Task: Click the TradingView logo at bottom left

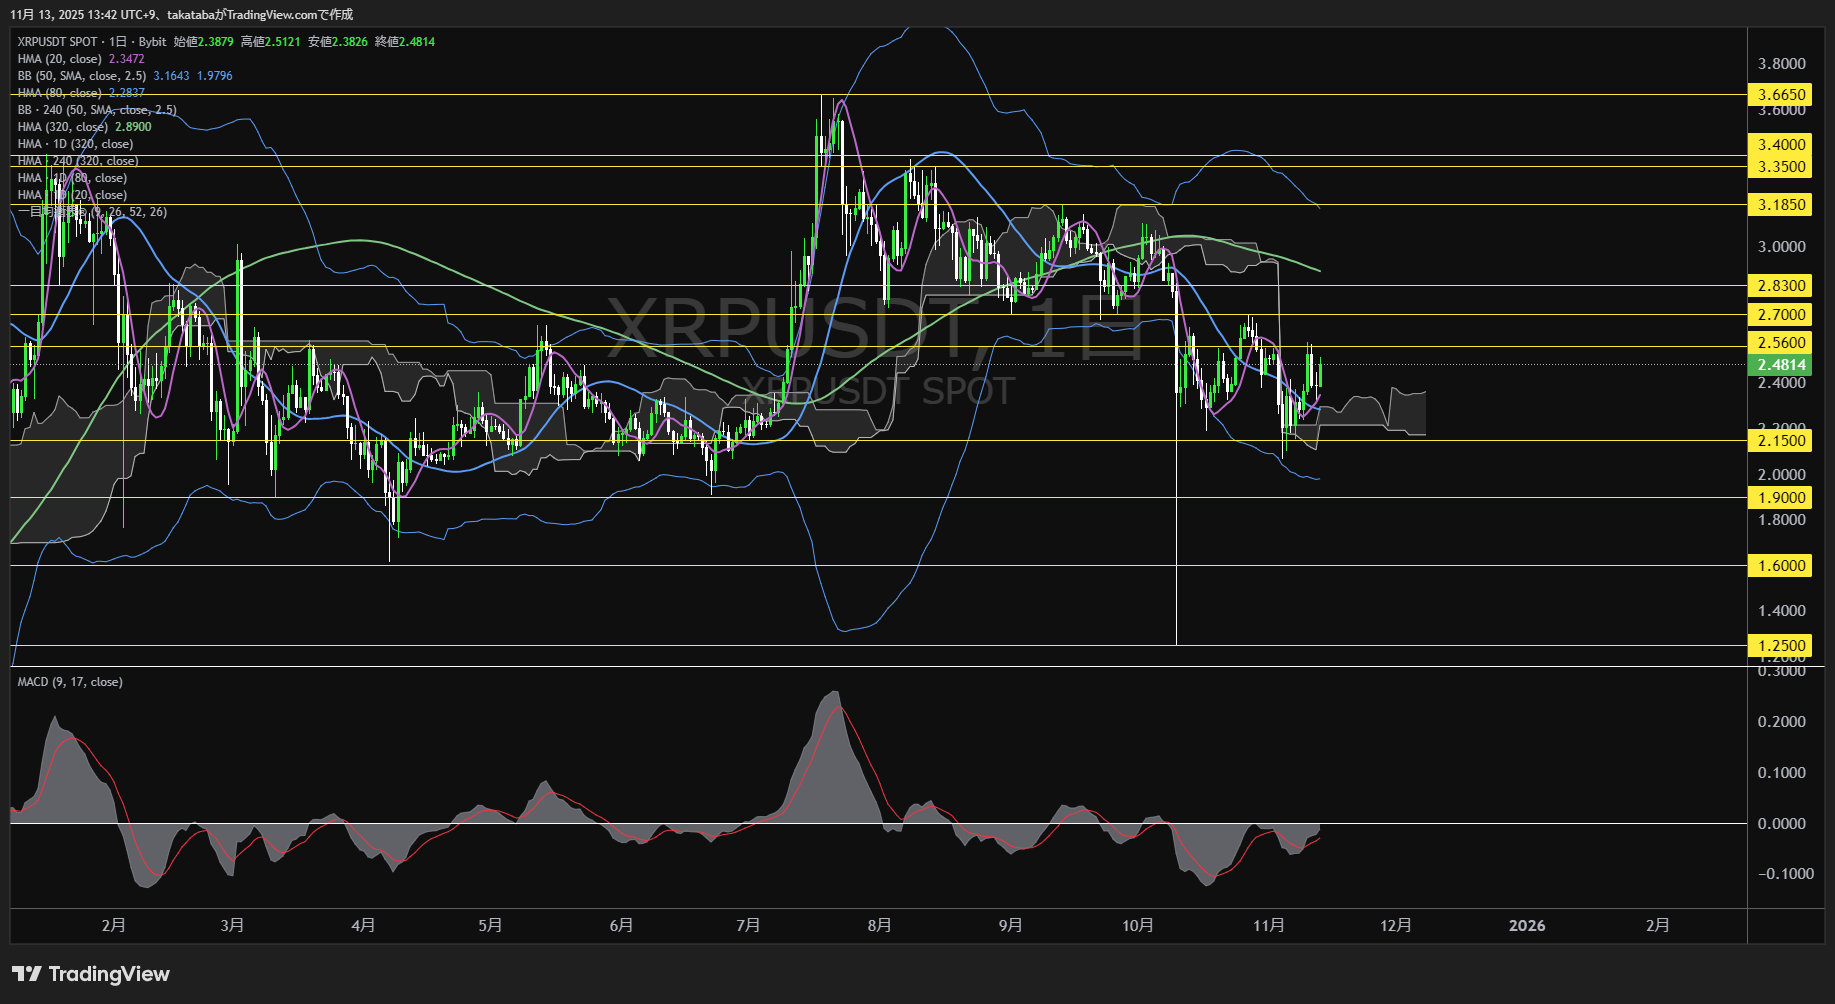Action: coord(90,973)
